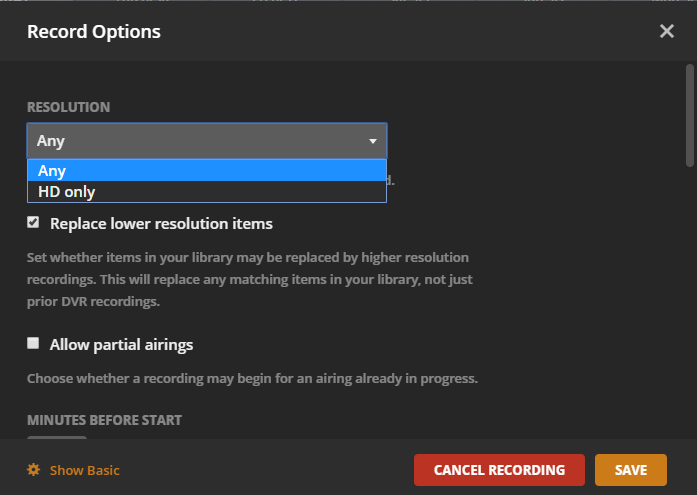Click the gear icon beside Show Basic
This screenshot has width=697, height=495.
tap(33, 470)
